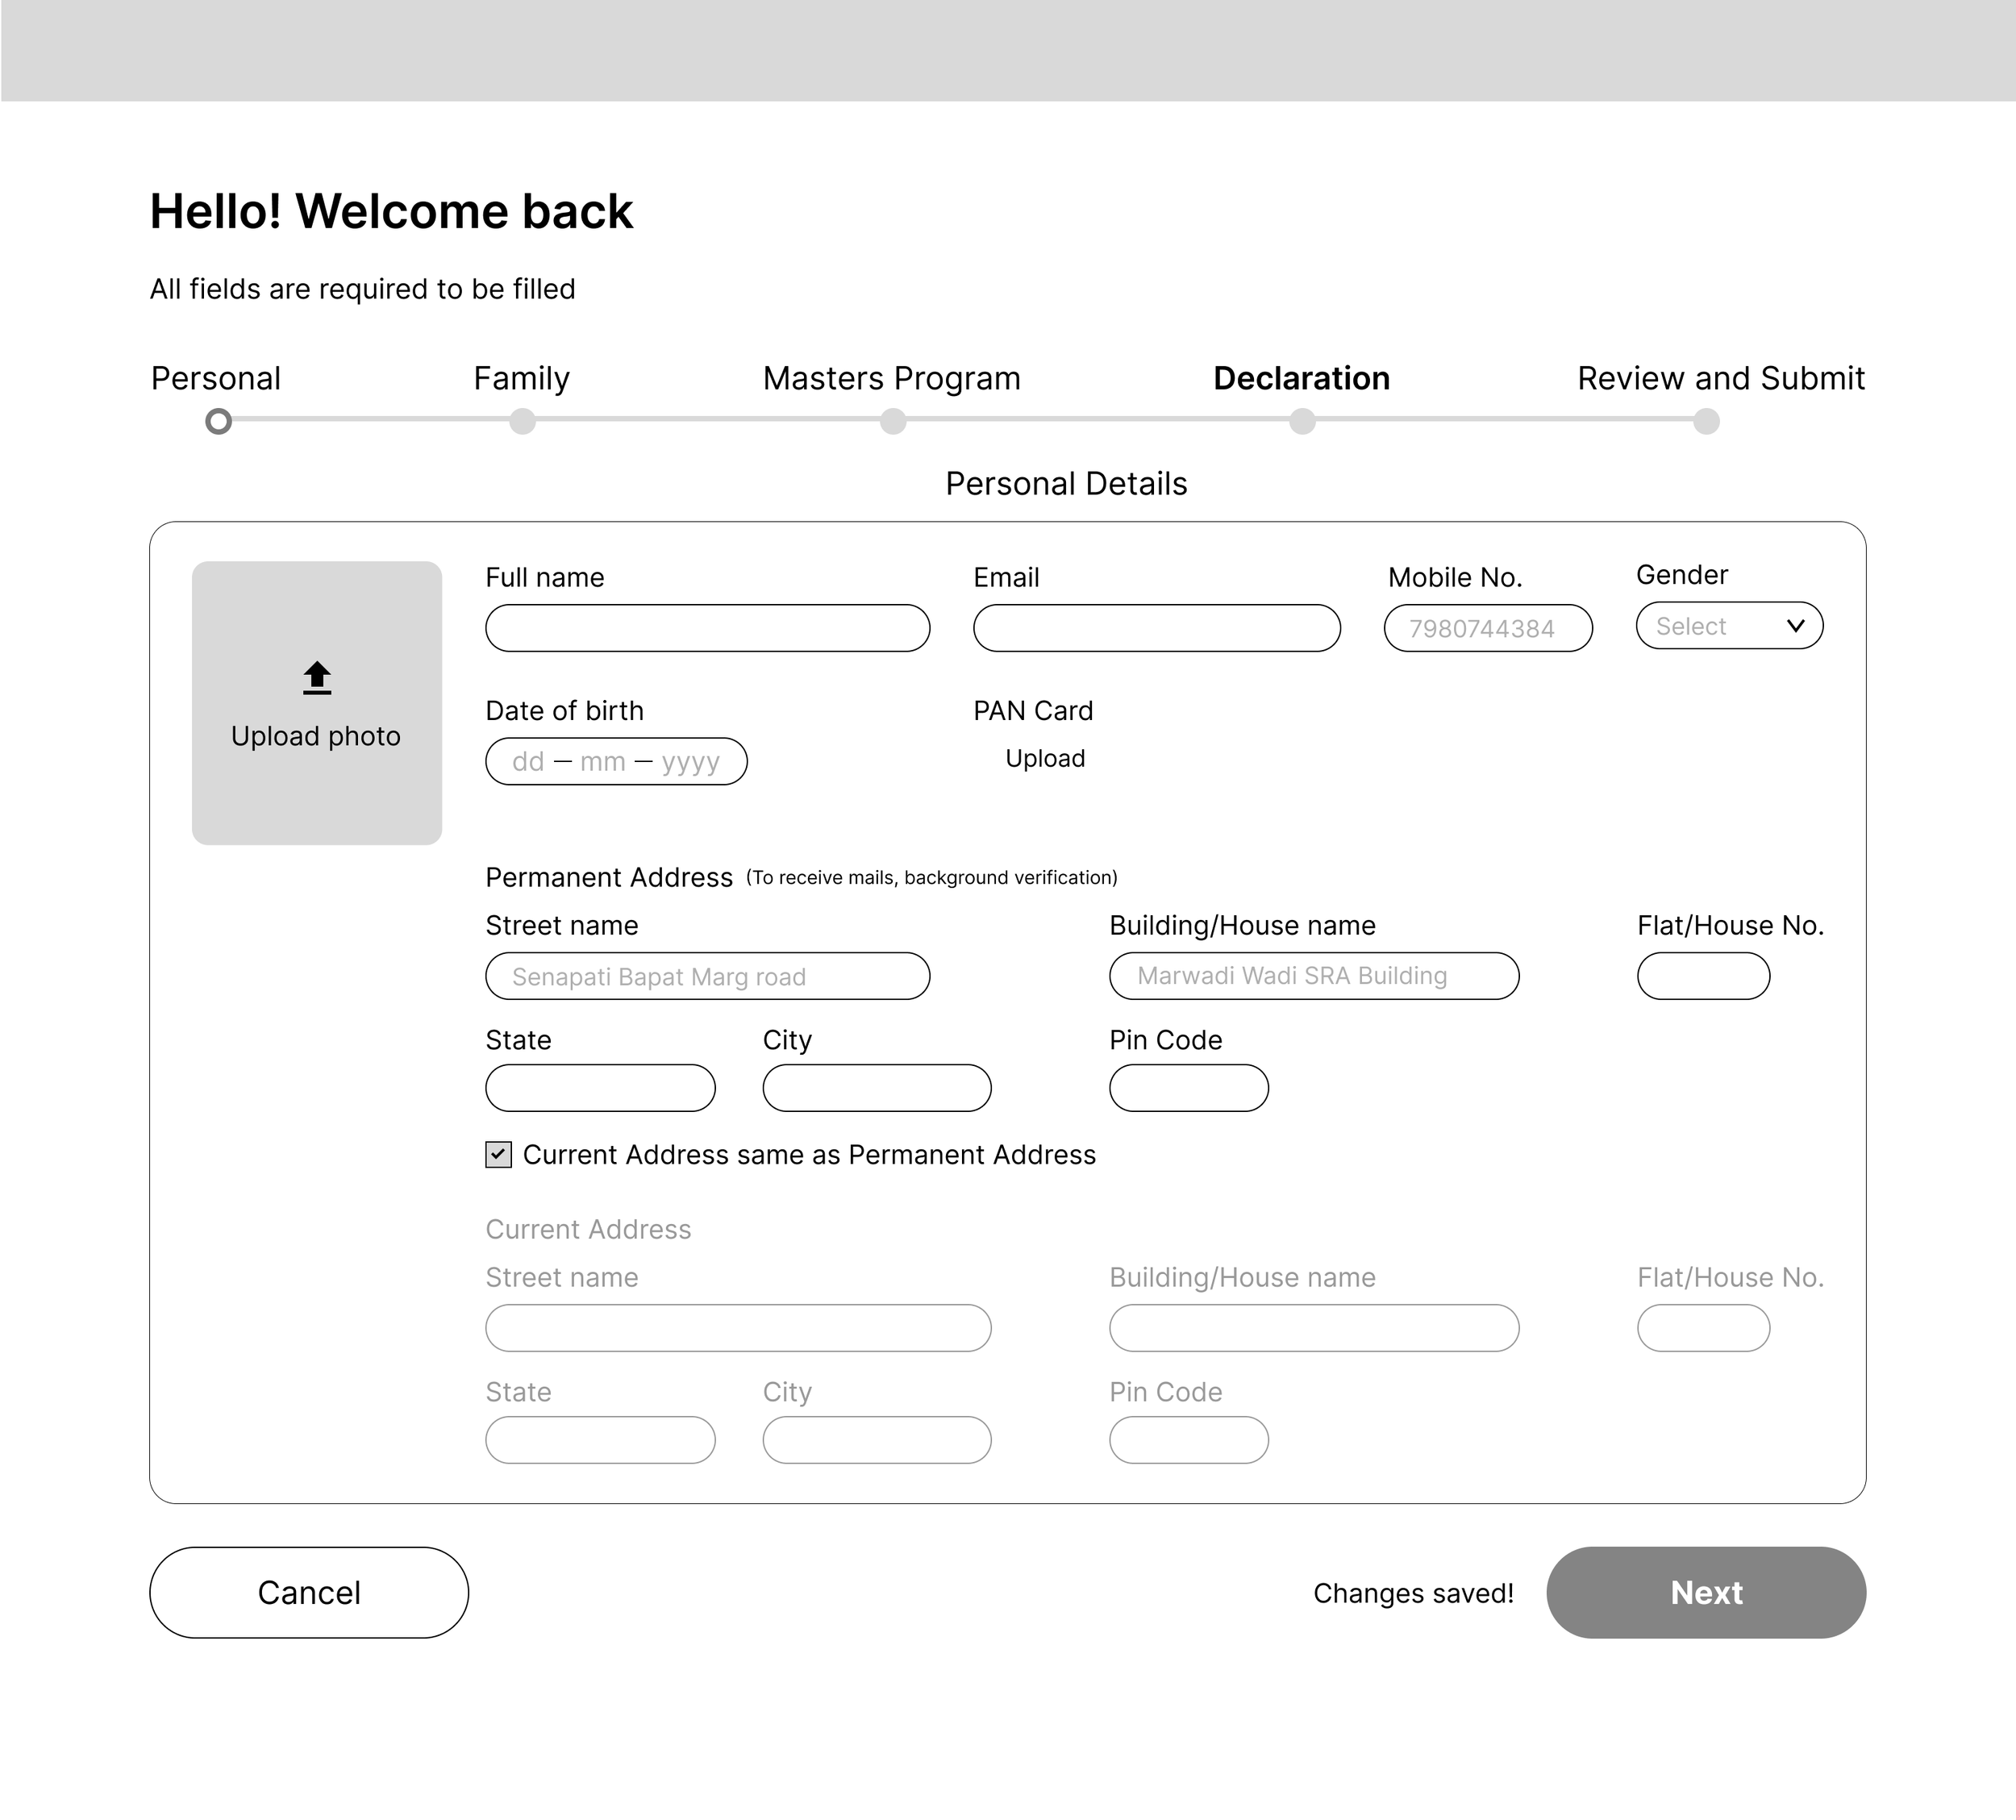Viewport: 2016px width, 1820px height.
Task: Click the Personal step circle marker
Action: pos(218,421)
